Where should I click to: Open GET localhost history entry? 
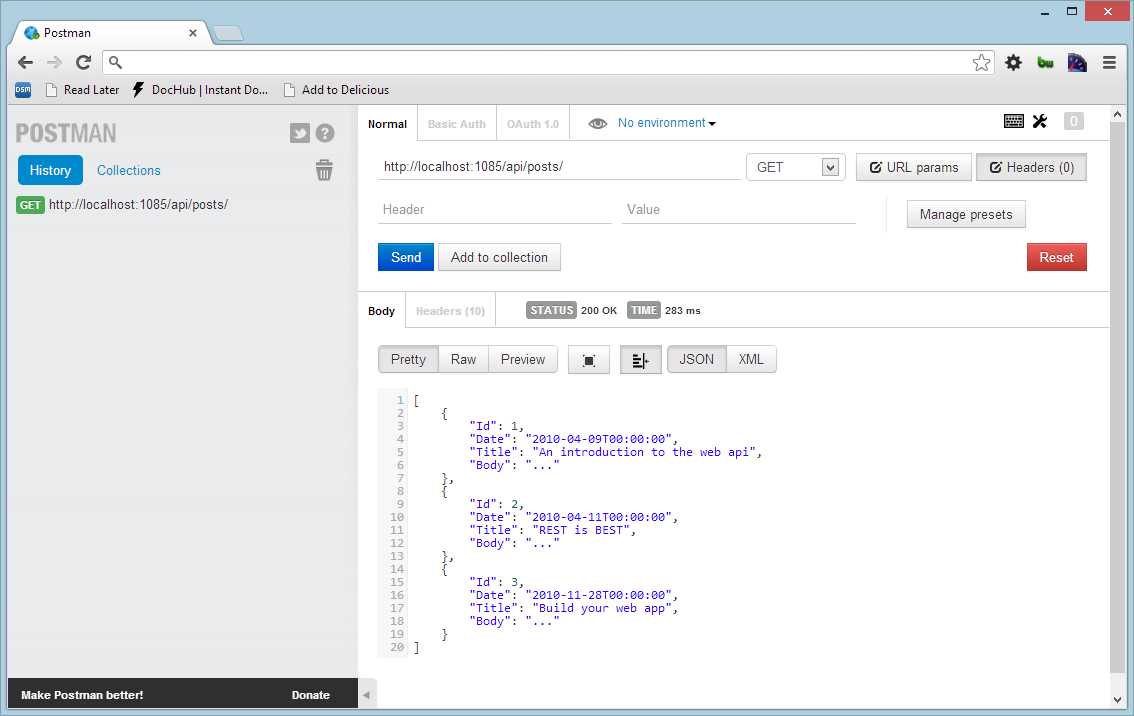click(122, 205)
